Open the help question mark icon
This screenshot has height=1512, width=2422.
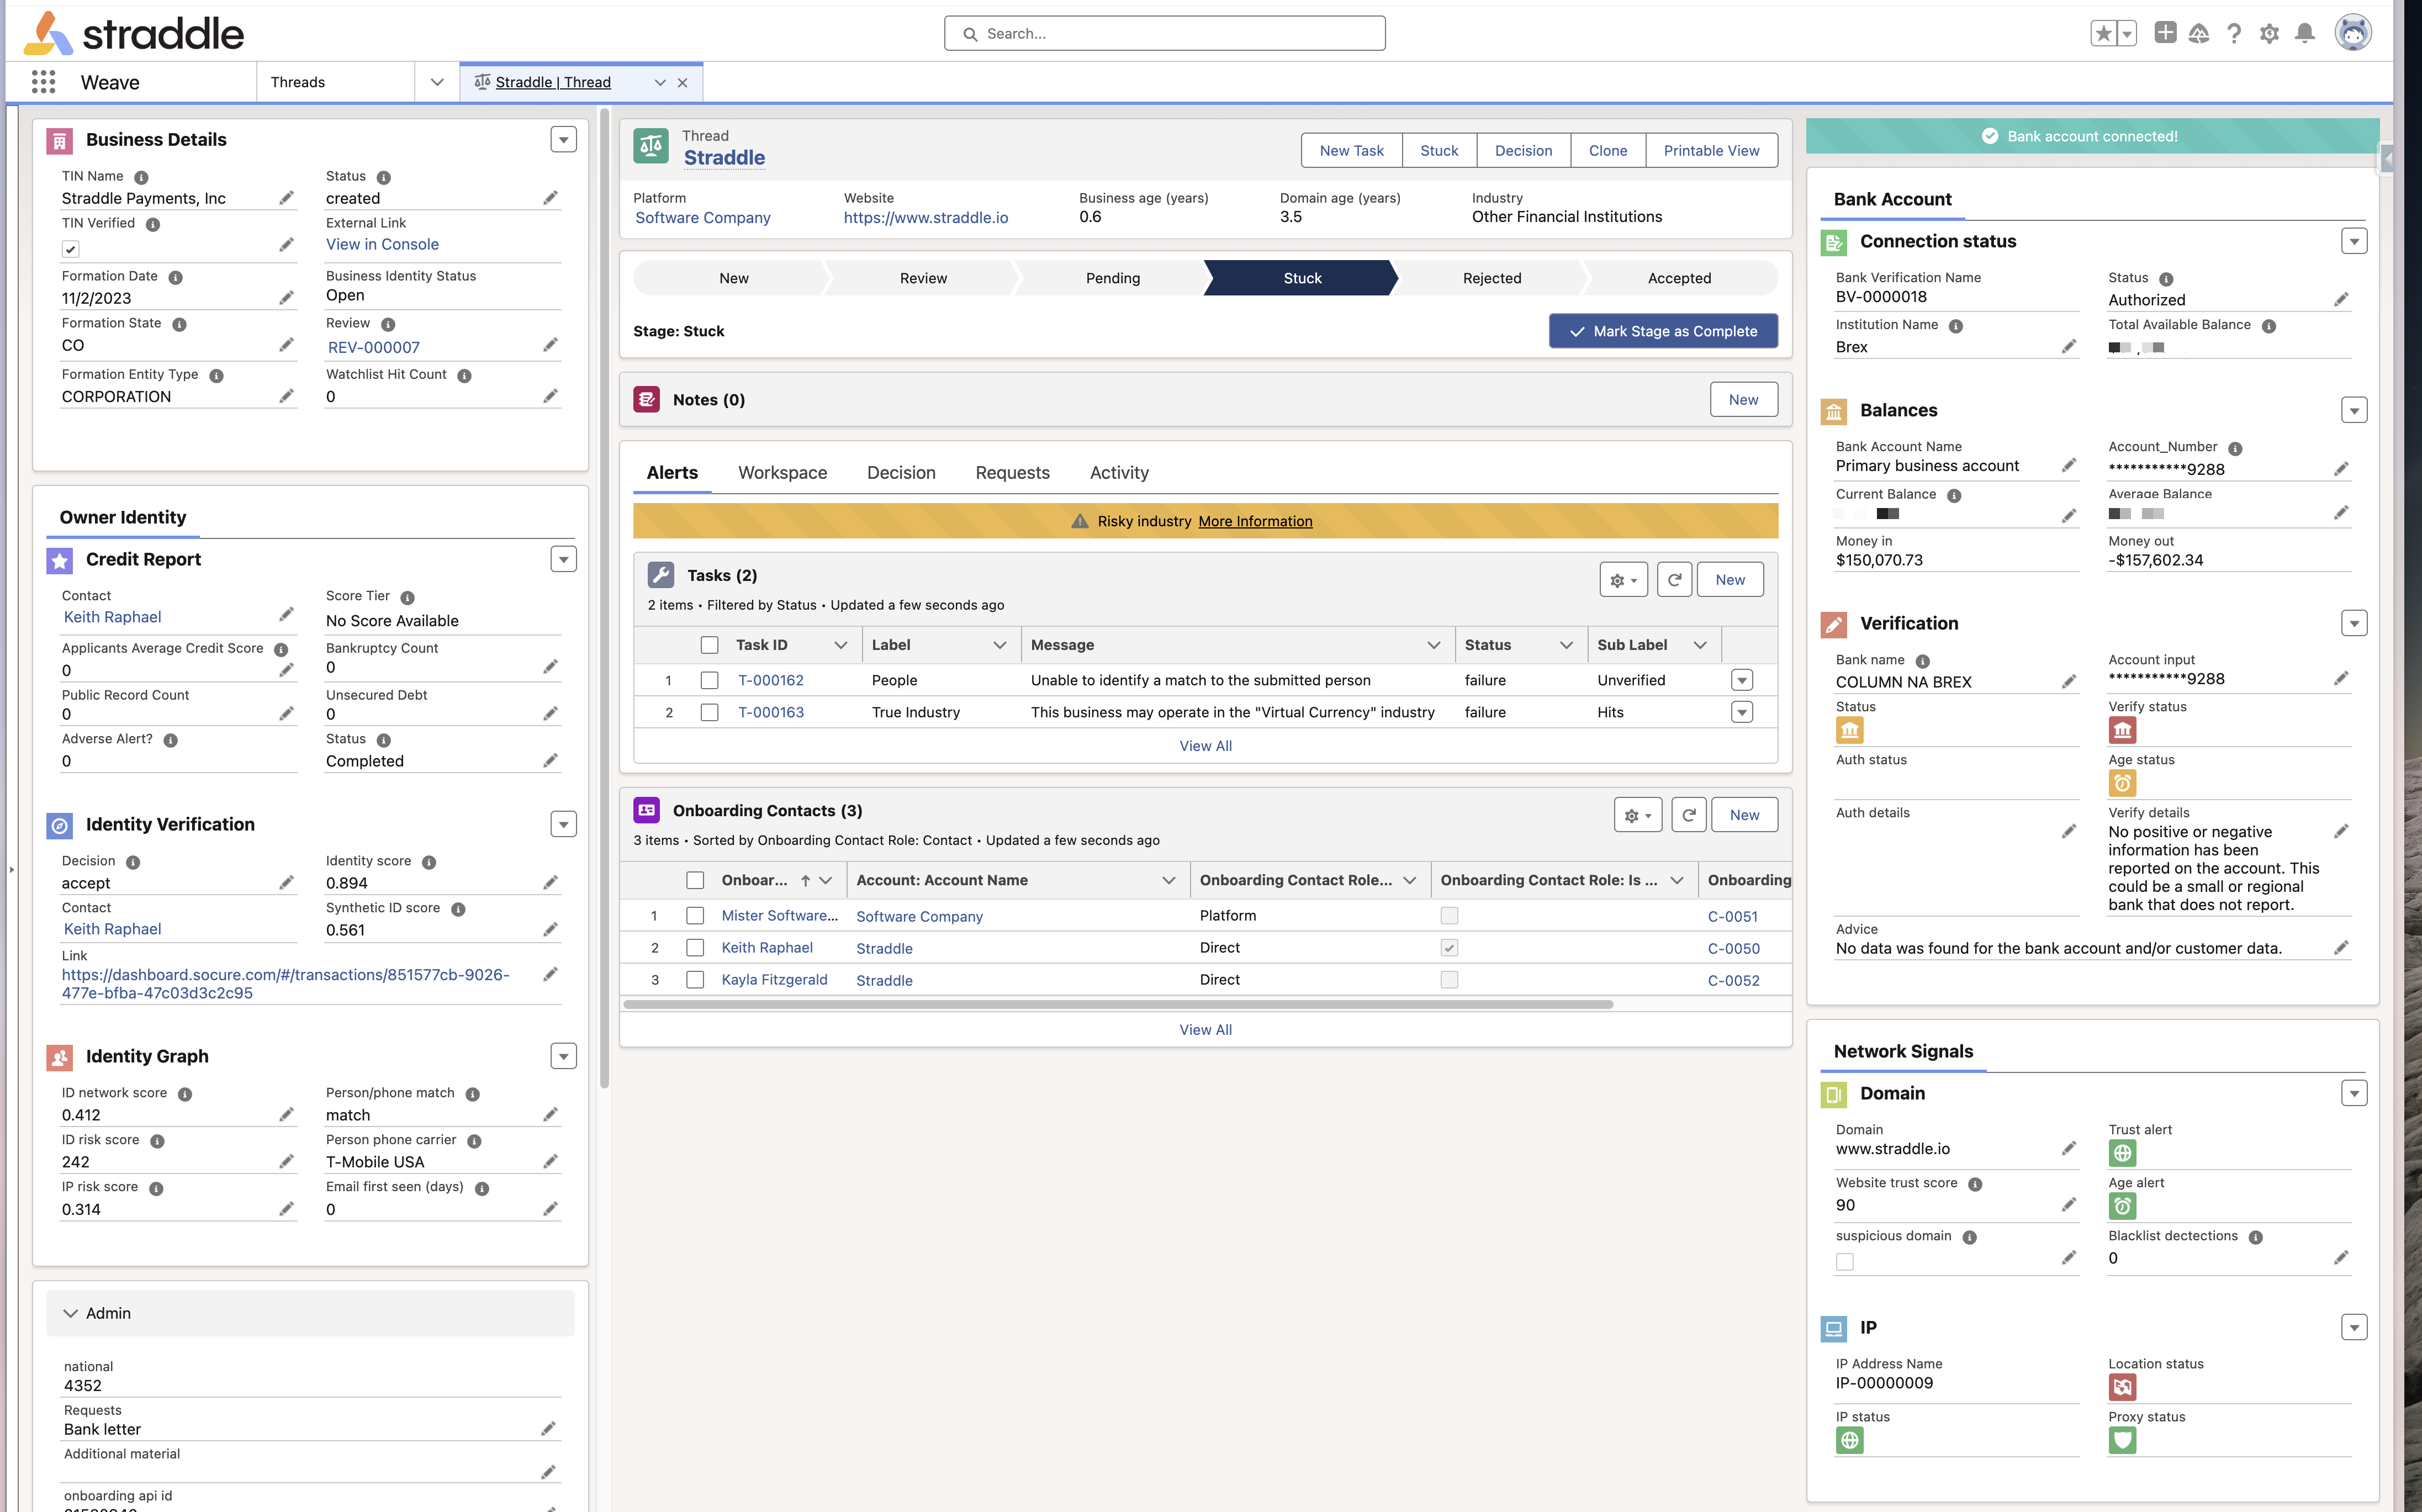[2234, 33]
